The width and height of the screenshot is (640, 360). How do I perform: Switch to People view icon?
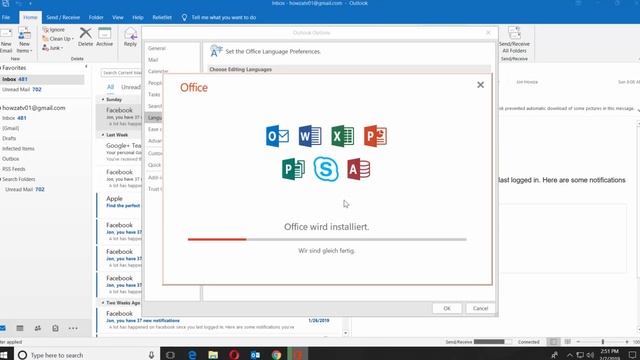[38, 328]
